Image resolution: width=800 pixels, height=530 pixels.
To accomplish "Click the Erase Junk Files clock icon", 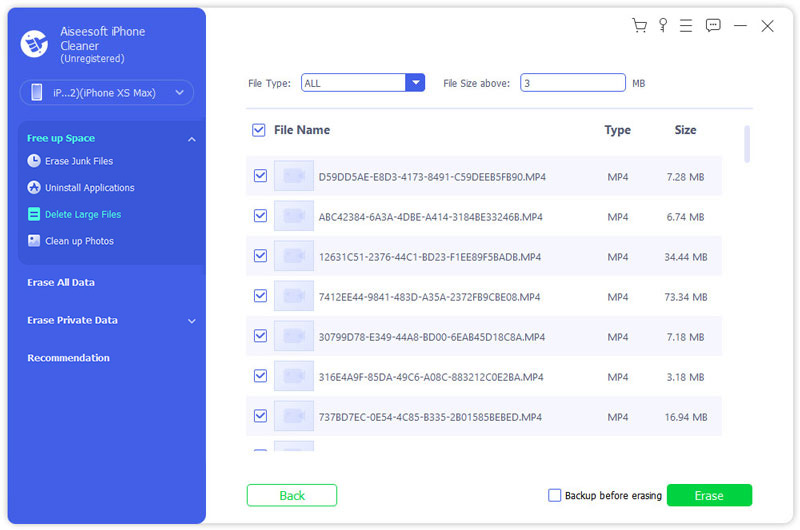I will tap(34, 161).
